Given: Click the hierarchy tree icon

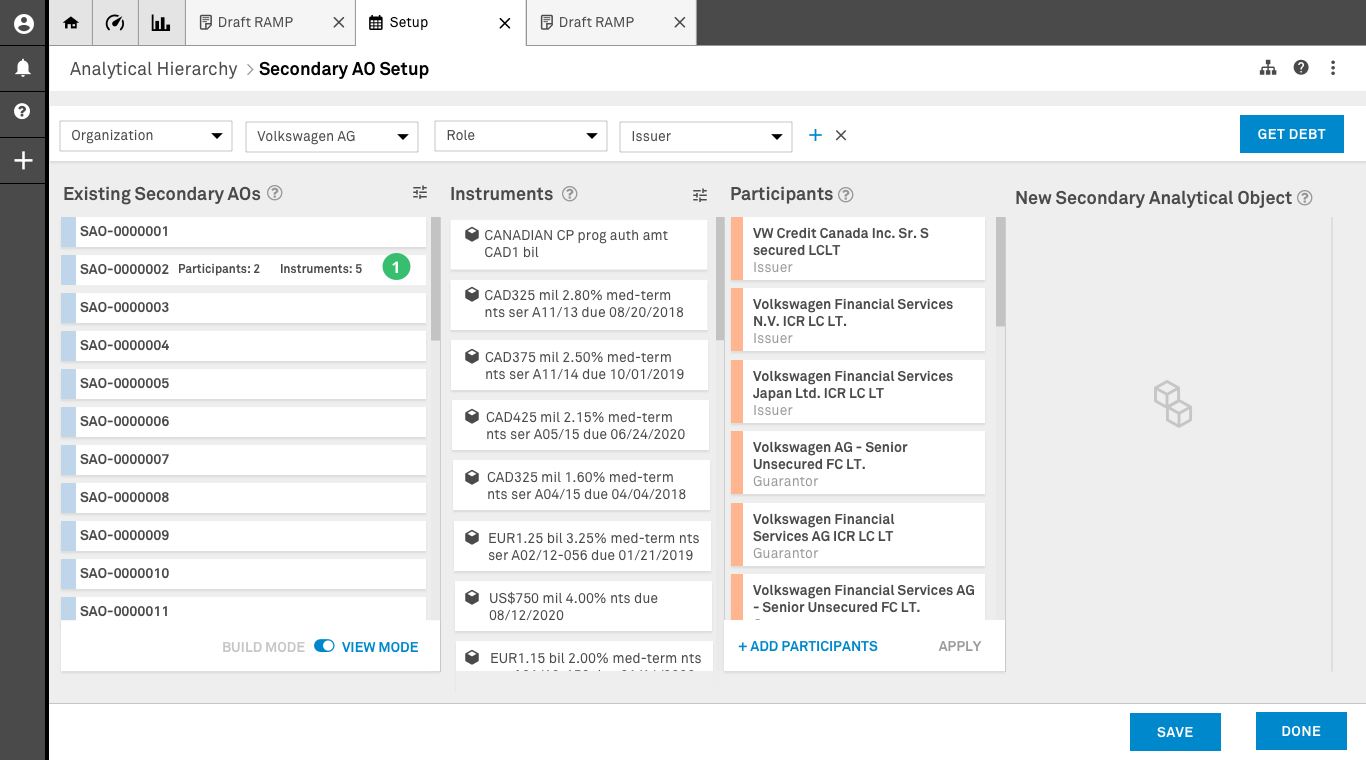Looking at the screenshot, I should tap(1268, 68).
